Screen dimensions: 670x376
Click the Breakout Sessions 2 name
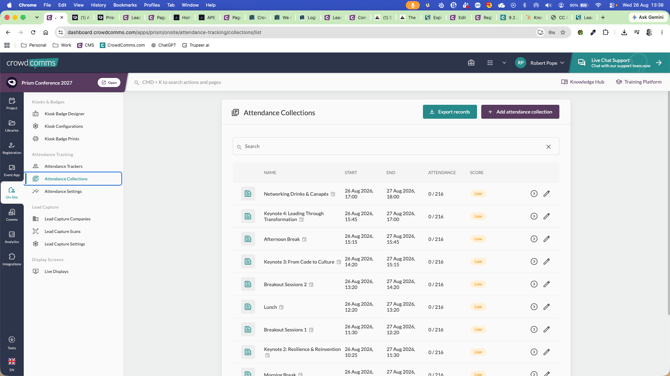pos(285,284)
